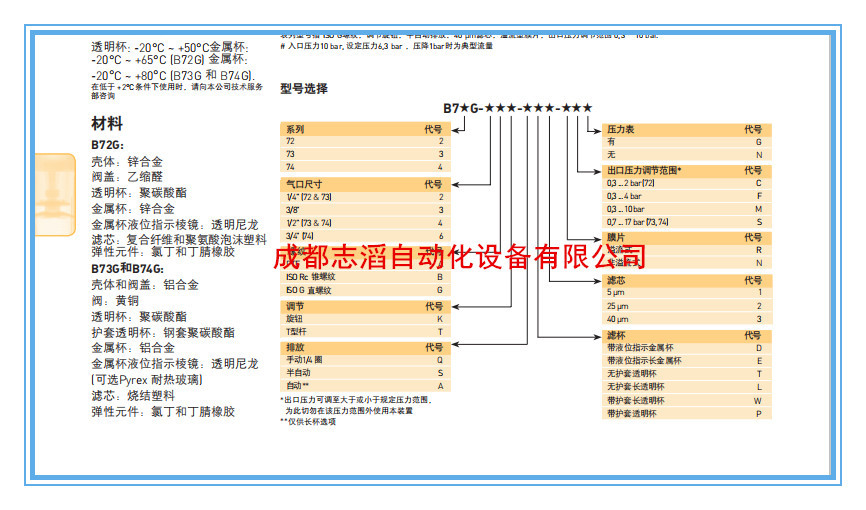
Task: Click thread row 'ISO G 直螺纹'
Action: pos(365,290)
